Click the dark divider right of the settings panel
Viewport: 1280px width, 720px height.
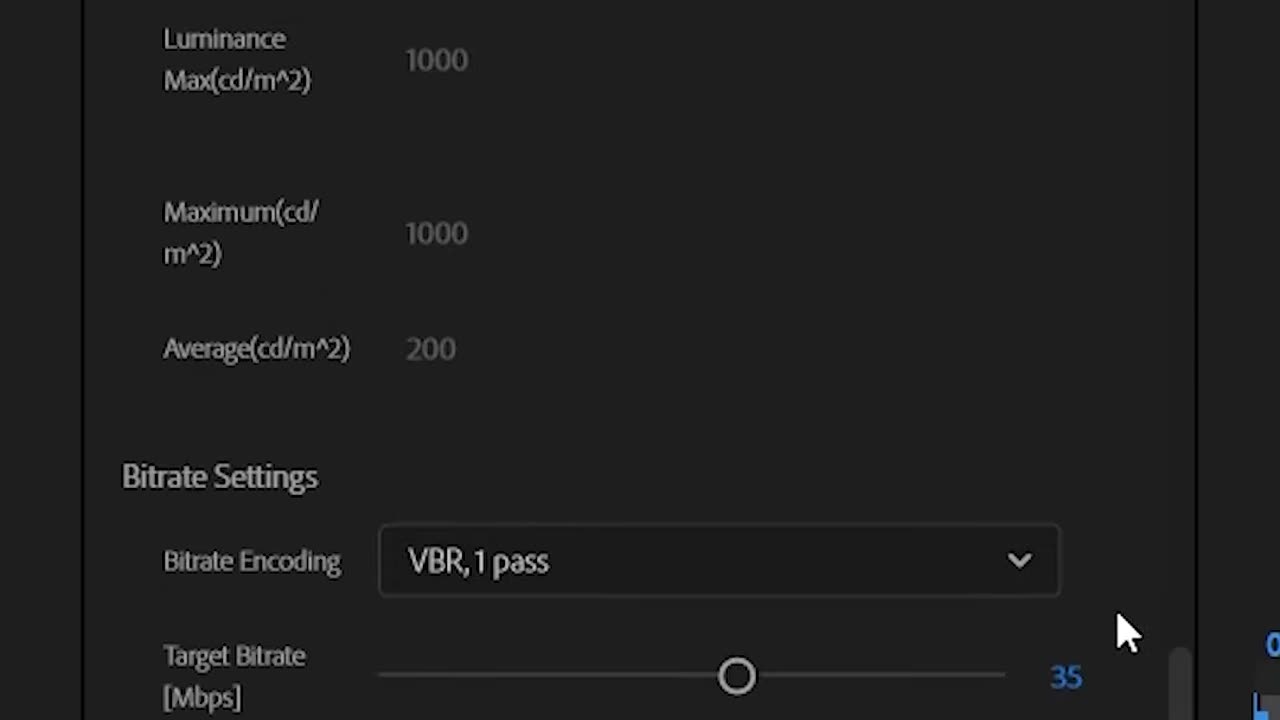click(x=1197, y=330)
